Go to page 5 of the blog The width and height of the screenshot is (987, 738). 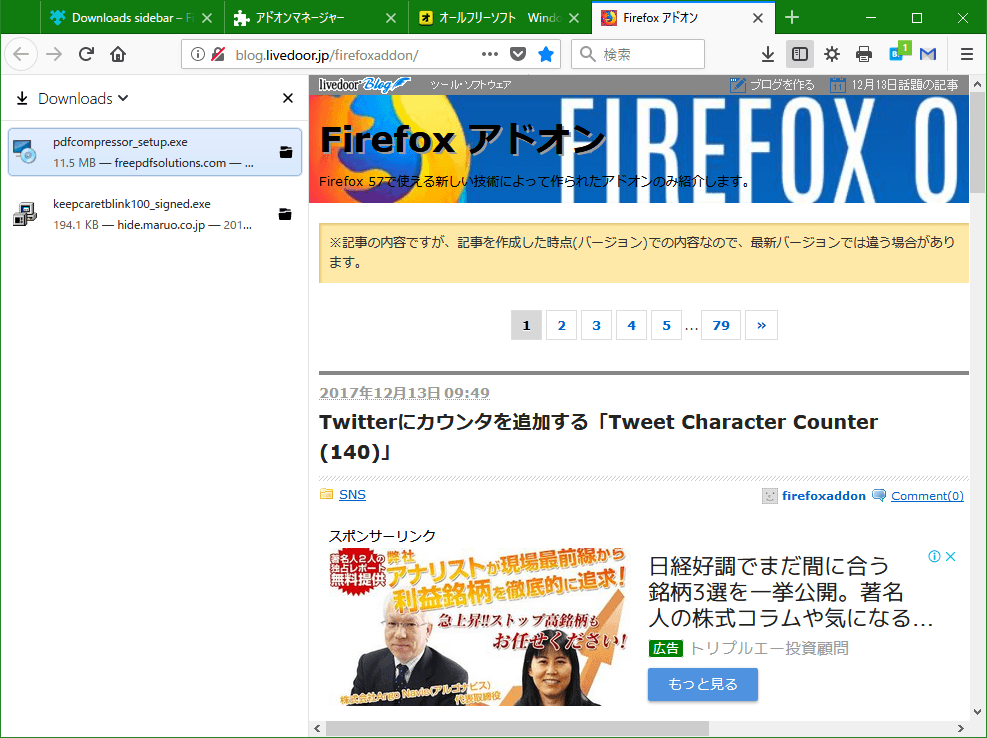666,325
